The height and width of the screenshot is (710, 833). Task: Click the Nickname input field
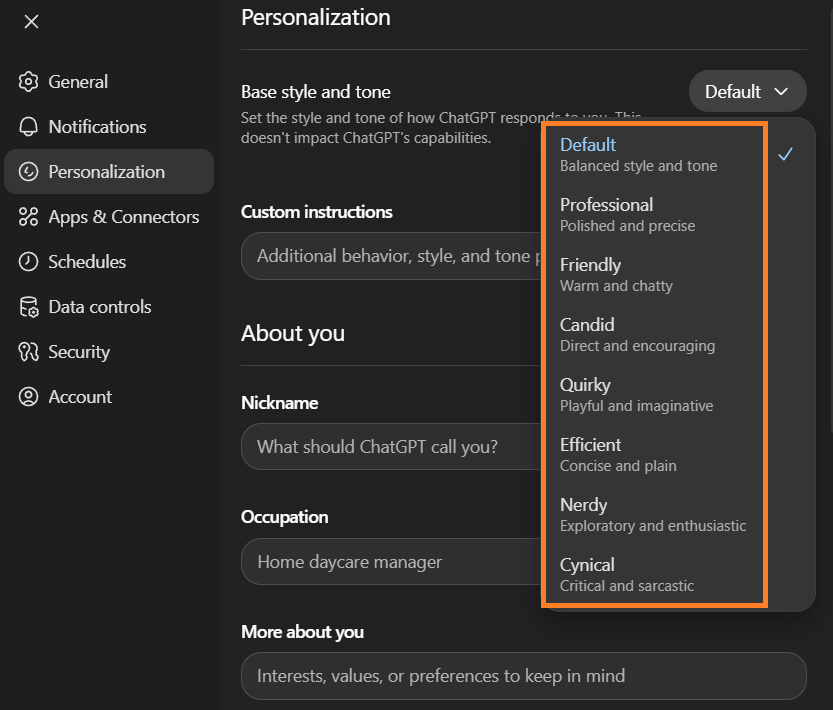point(393,447)
